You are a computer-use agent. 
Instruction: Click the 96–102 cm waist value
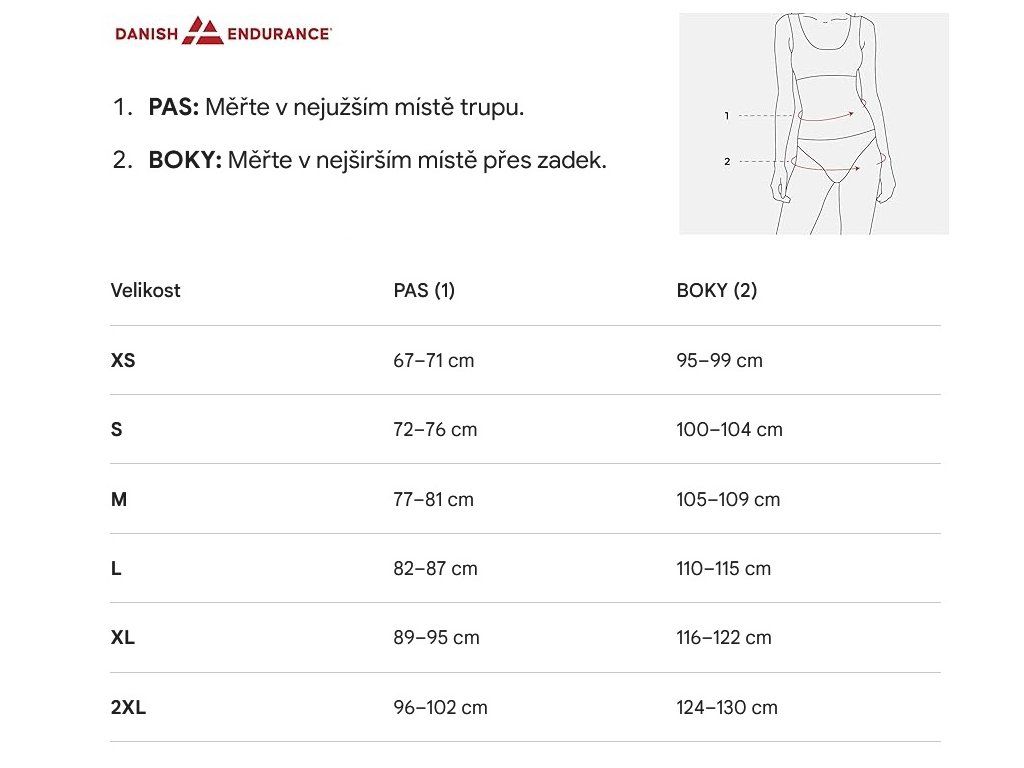coord(440,707)
